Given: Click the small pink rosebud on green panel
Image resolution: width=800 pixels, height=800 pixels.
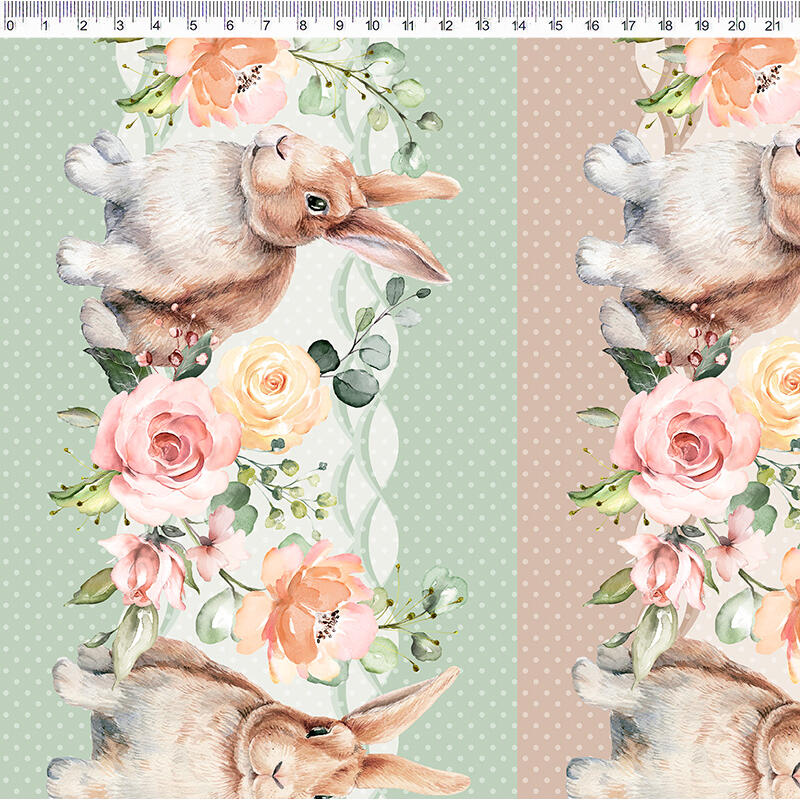Looking at the screenshot, I should (x=145, y=570).
